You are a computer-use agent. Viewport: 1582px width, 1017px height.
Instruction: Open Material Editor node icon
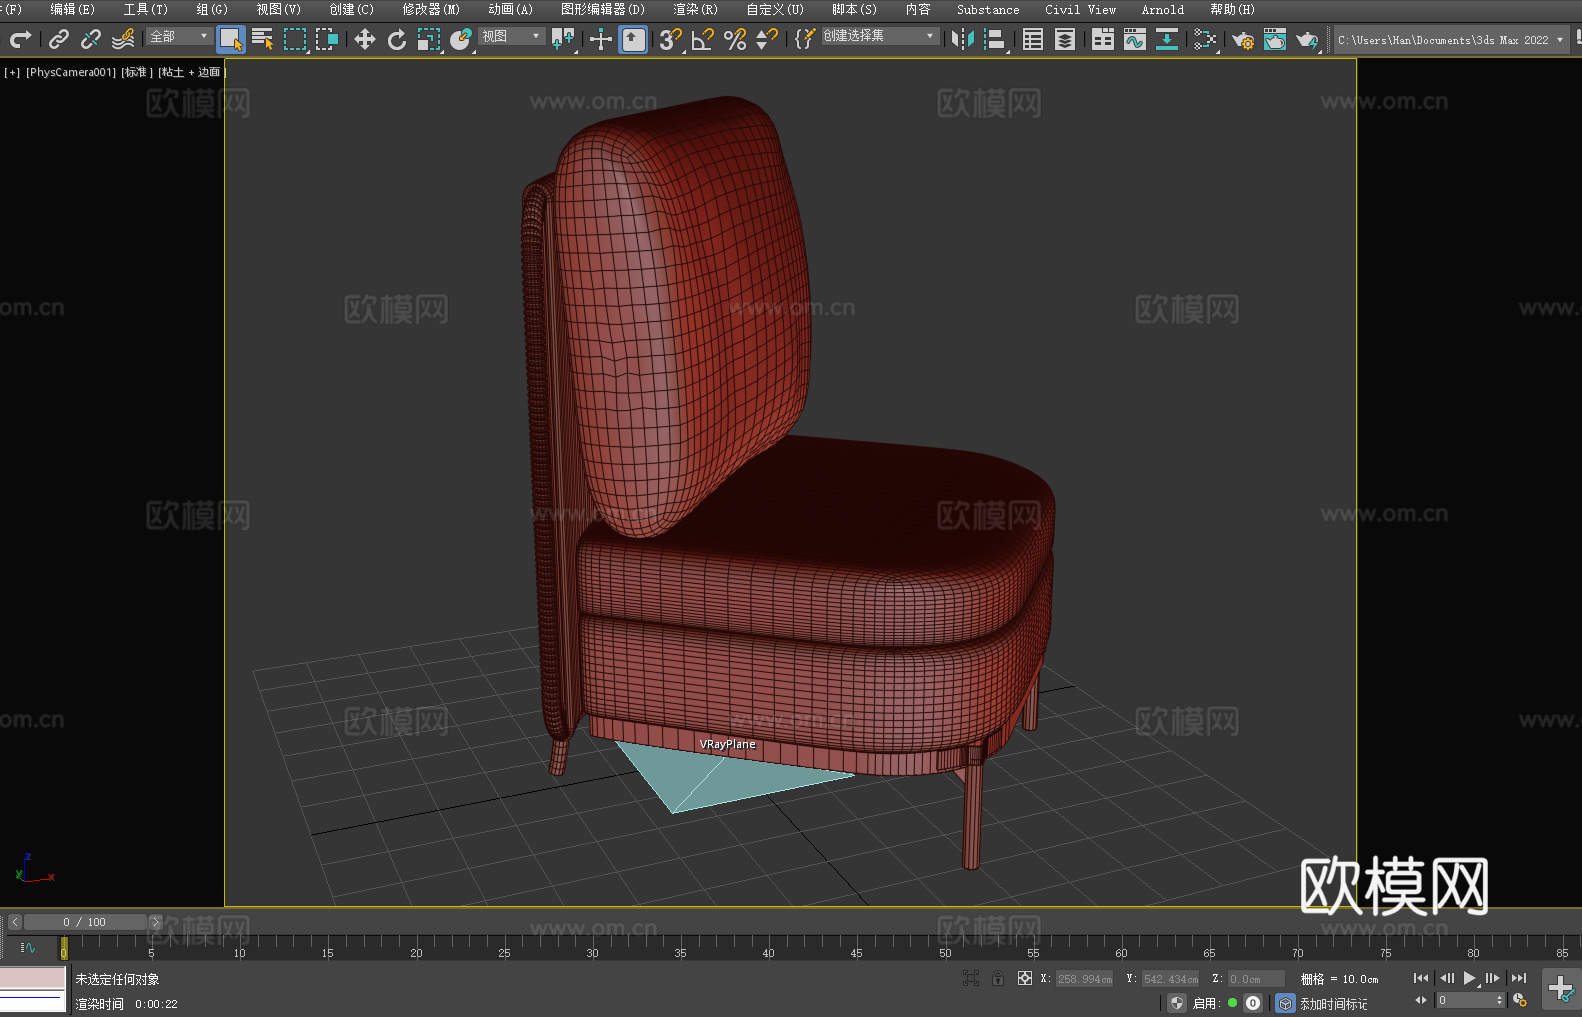[1205, 39]
